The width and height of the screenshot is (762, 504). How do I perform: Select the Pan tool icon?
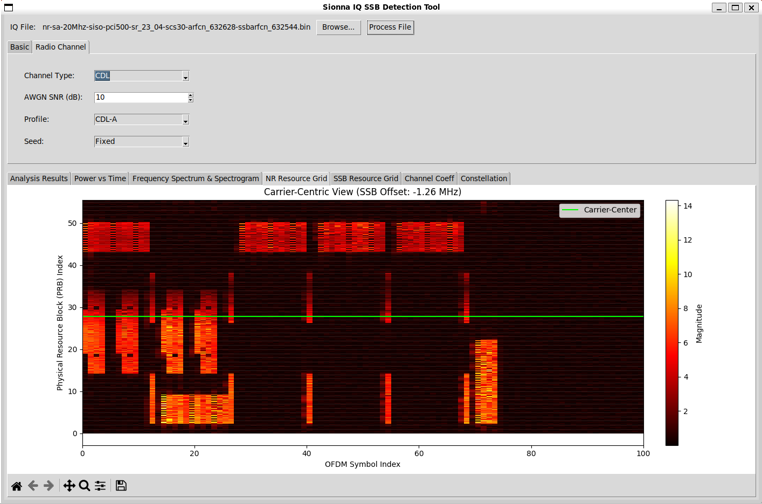click(x=69, y=486)
